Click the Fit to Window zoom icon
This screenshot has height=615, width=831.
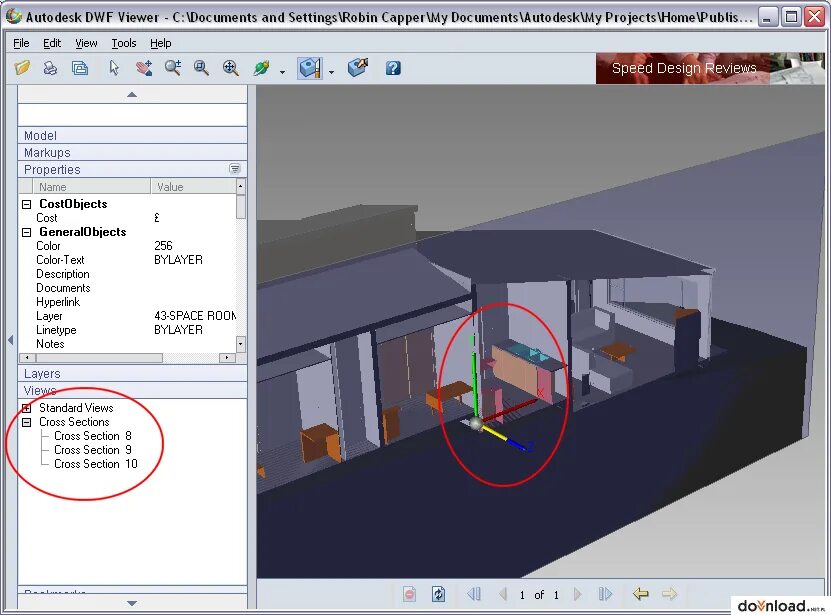point(230,68)
